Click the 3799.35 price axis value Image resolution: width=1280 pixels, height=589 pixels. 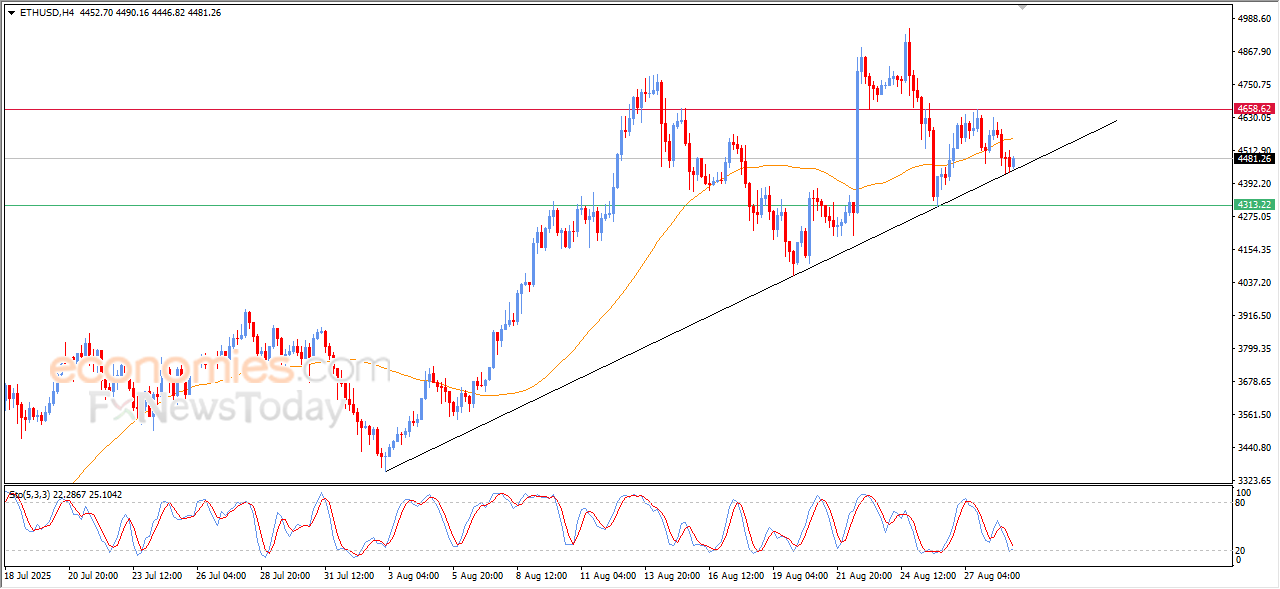click(x=1254, y=348)
